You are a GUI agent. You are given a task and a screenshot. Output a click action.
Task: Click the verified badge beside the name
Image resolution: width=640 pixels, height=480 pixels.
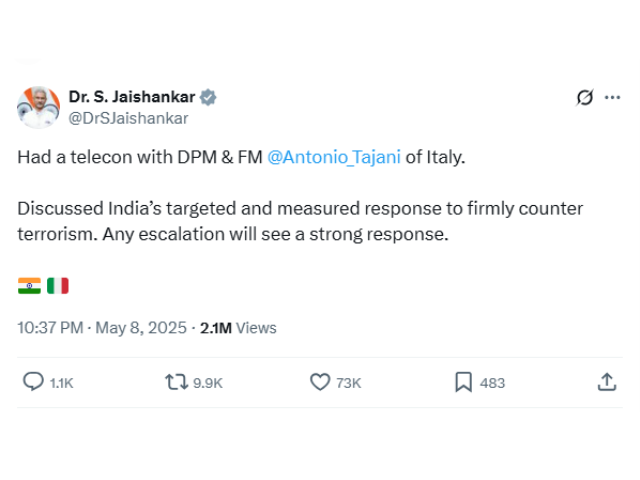tap(208, 97)
